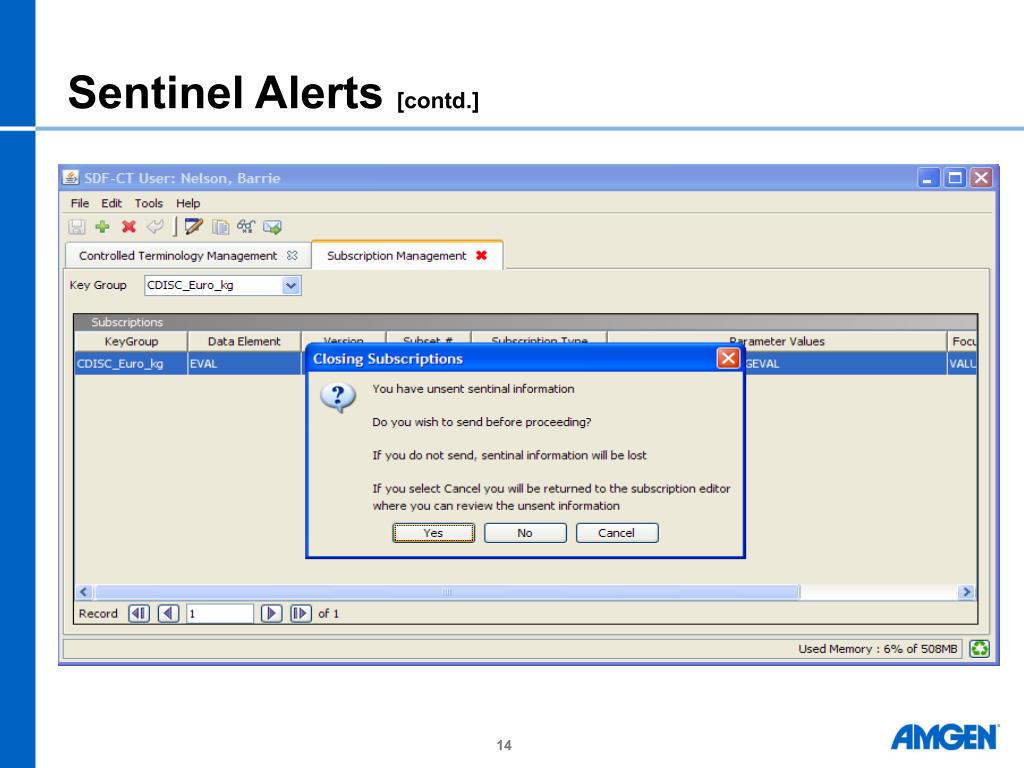Click the grey undo arrow icon
The image size is (1024, 768).
(155, 227)
